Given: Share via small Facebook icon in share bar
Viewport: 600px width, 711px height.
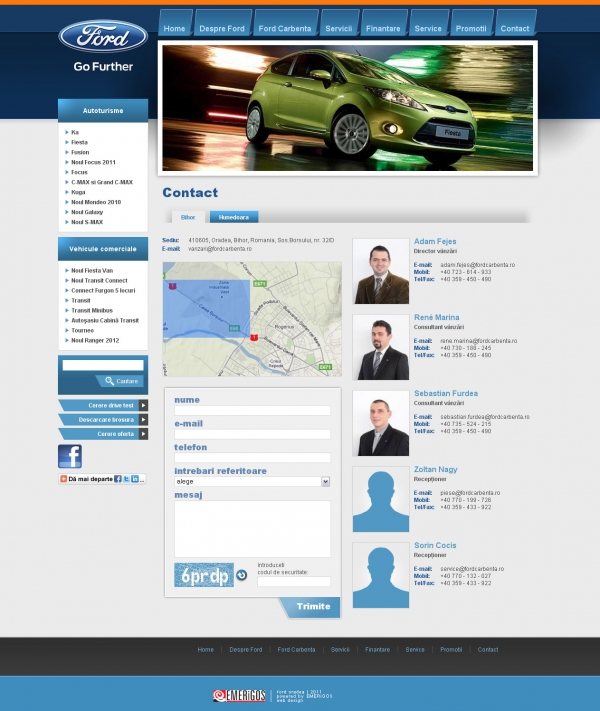Looking at the screenshot, I should [x=118, y=479].
